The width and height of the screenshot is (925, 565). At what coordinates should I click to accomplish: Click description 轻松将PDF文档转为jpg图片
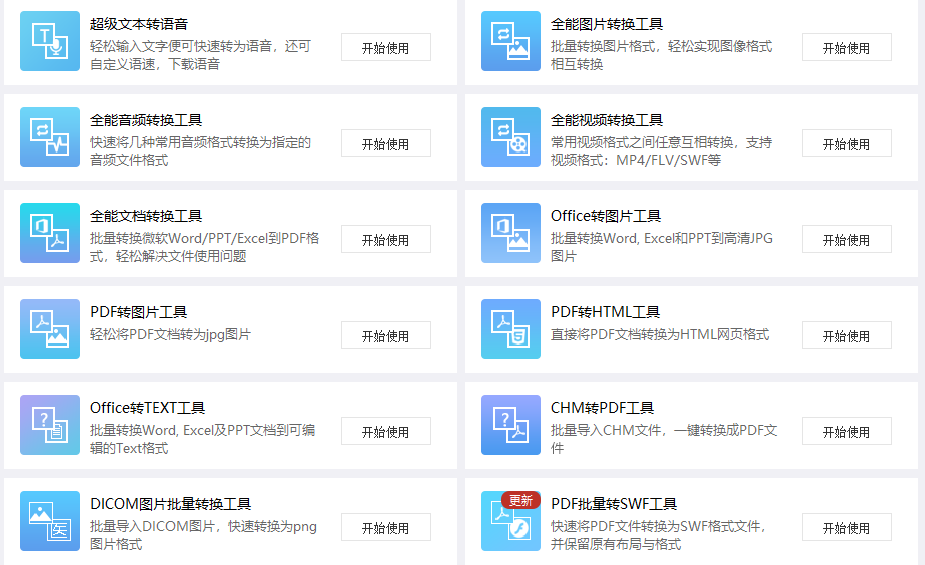(x=170, y=334)
